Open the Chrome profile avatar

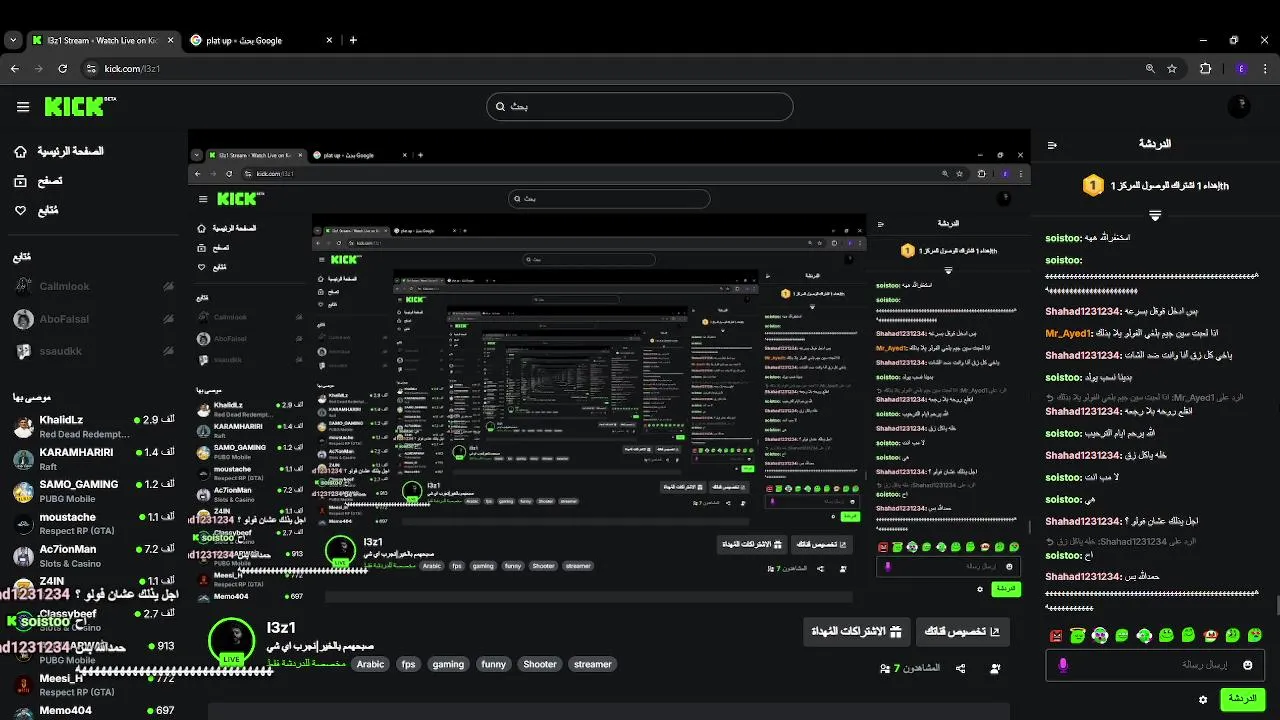click(x=1241, y=68)
